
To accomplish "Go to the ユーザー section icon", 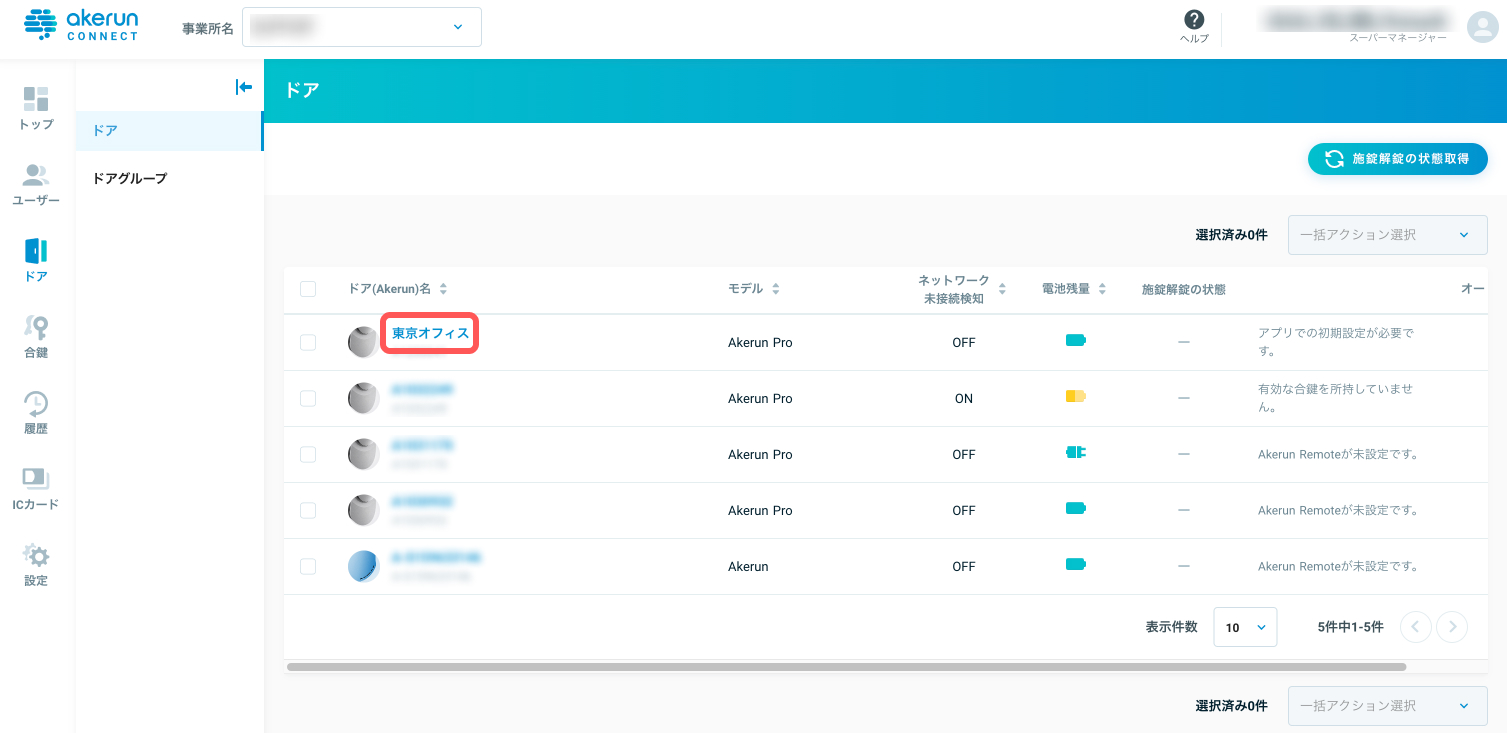I will pyautogui.click(x=36, y=175).
